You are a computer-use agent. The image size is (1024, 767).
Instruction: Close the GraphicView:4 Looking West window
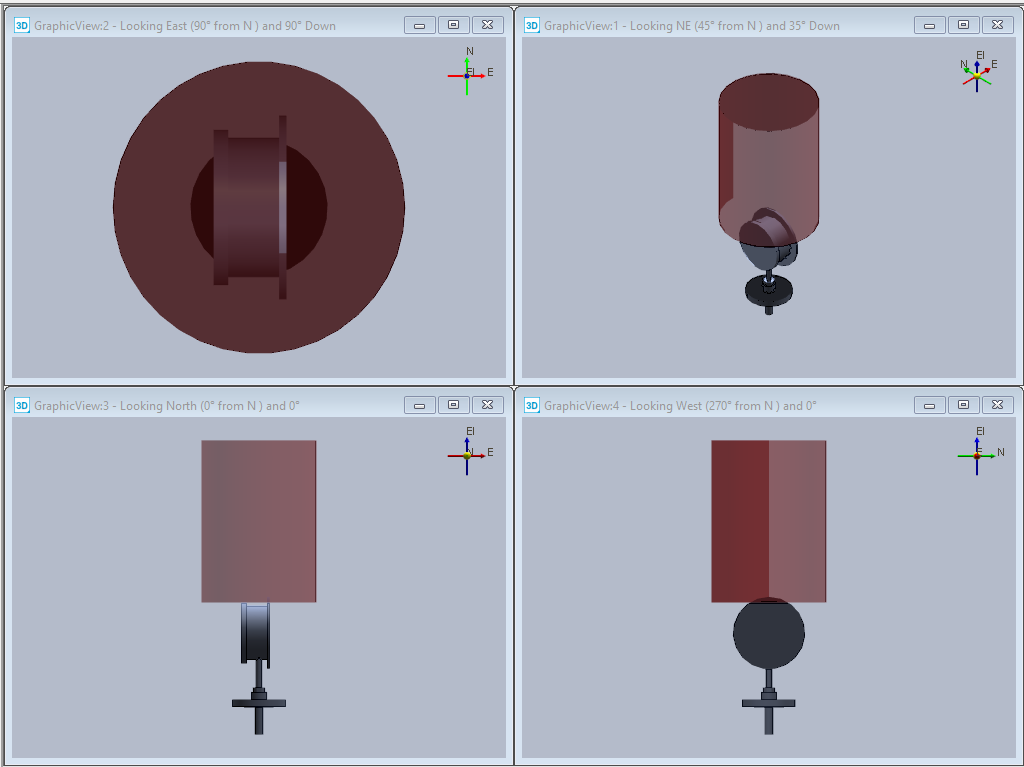point(997,405)
